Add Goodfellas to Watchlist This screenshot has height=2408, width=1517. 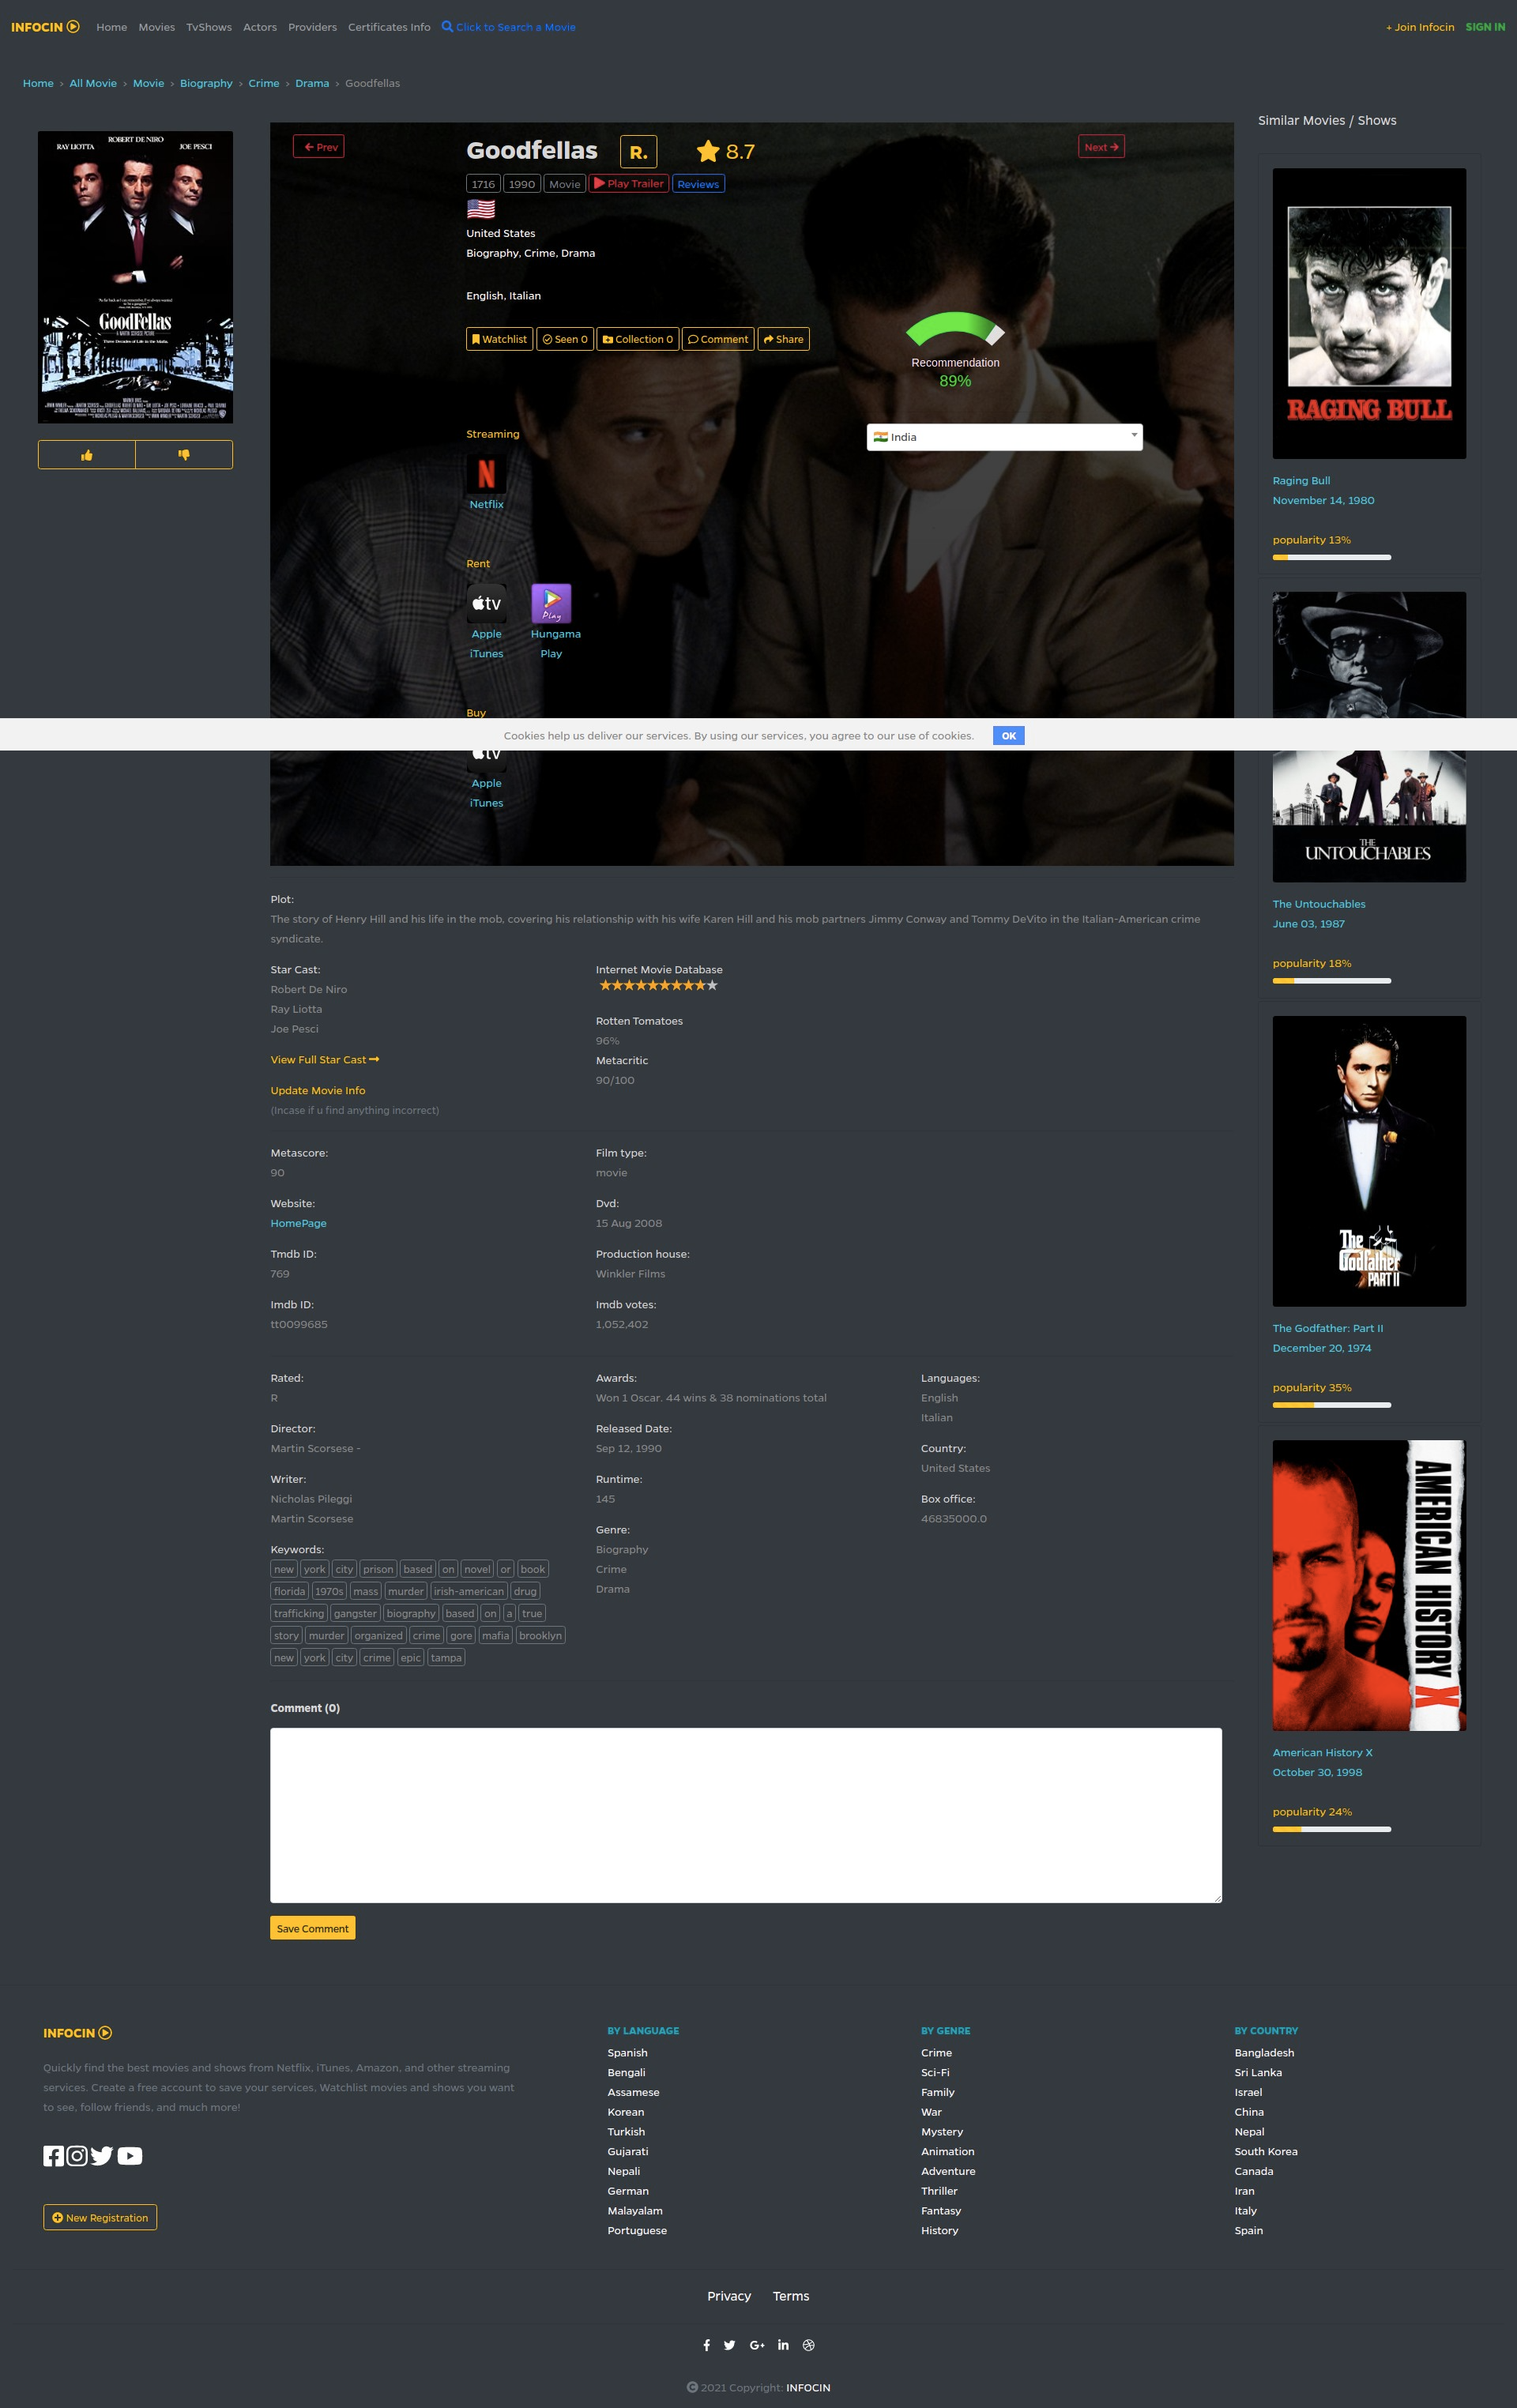pyautogui.click(x=499, y=339)
